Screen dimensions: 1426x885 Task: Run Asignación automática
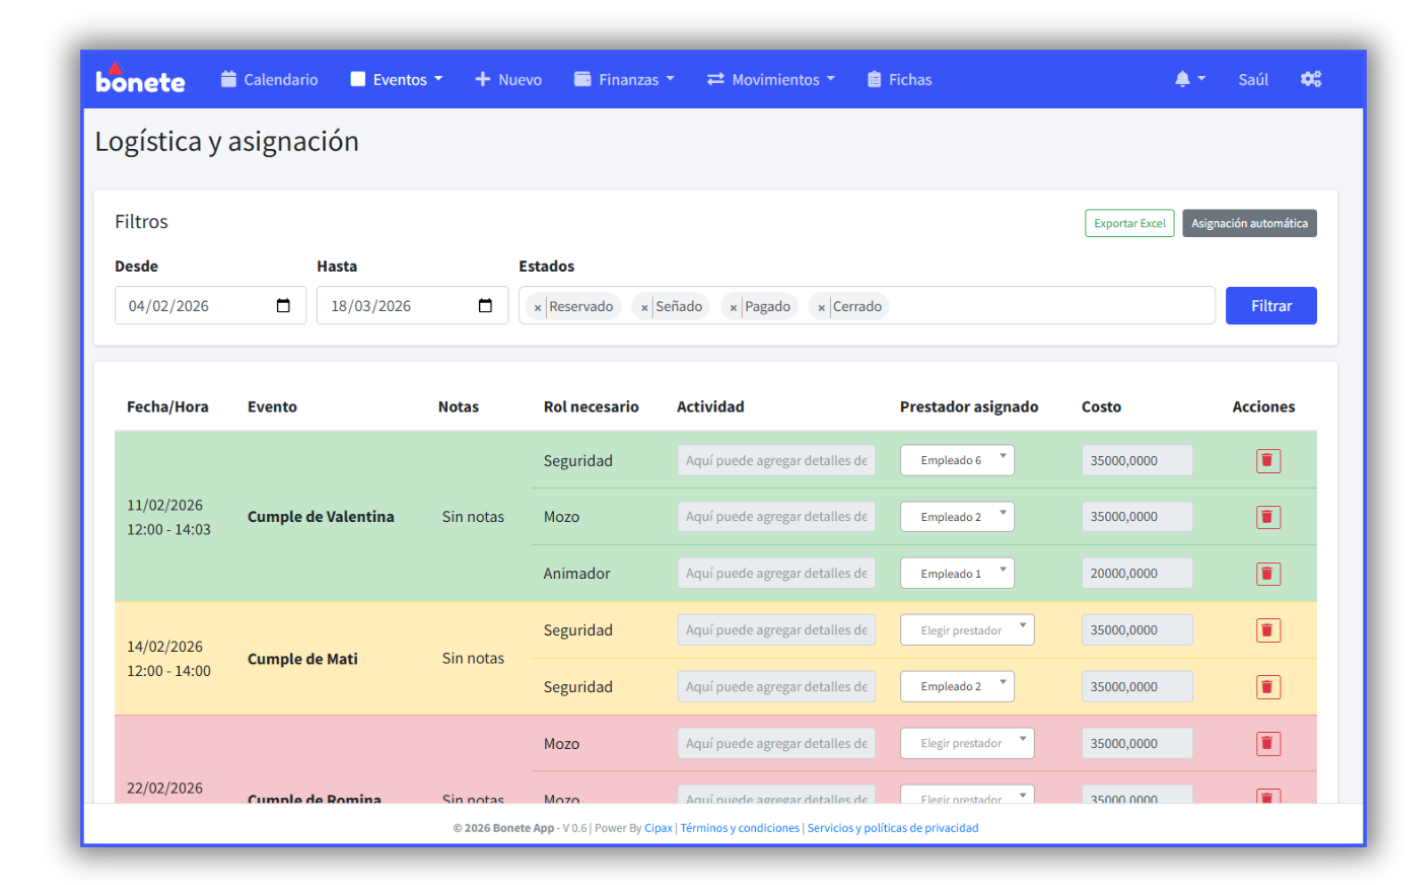[x=1248, y=224]
